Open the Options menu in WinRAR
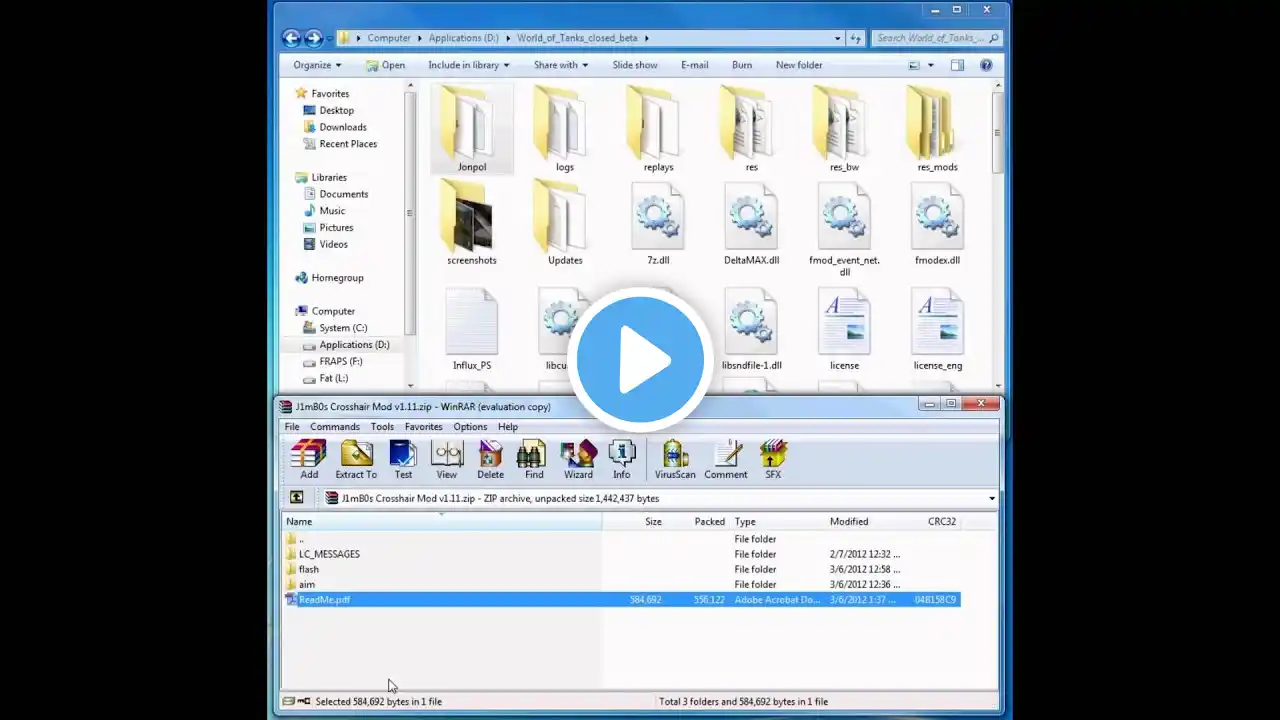Image resolution: width=1280 pixels, height=720 pixels. pos(470,427)
